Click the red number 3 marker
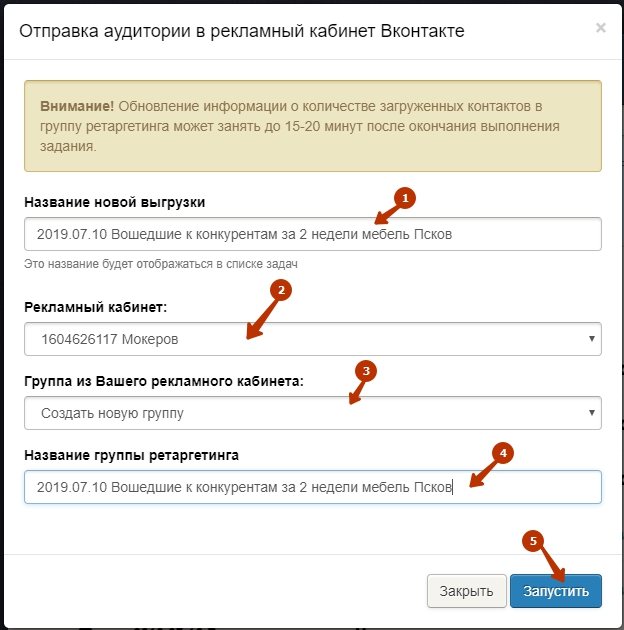This screenshot has height=630, width=624. click(367, 370)
